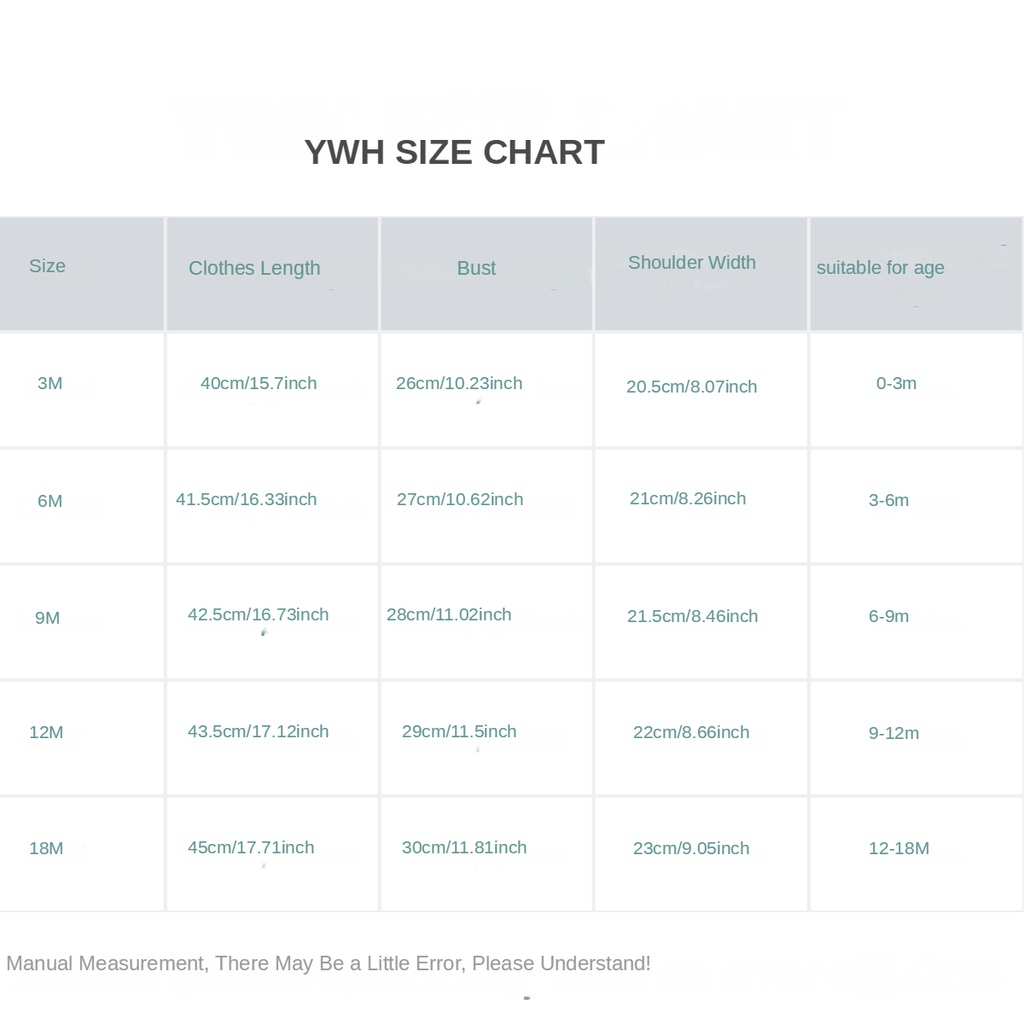The height and width of the screenshot is (1024, 1024).
Task: Click the 3M size row label
Action: coord(50,383)
